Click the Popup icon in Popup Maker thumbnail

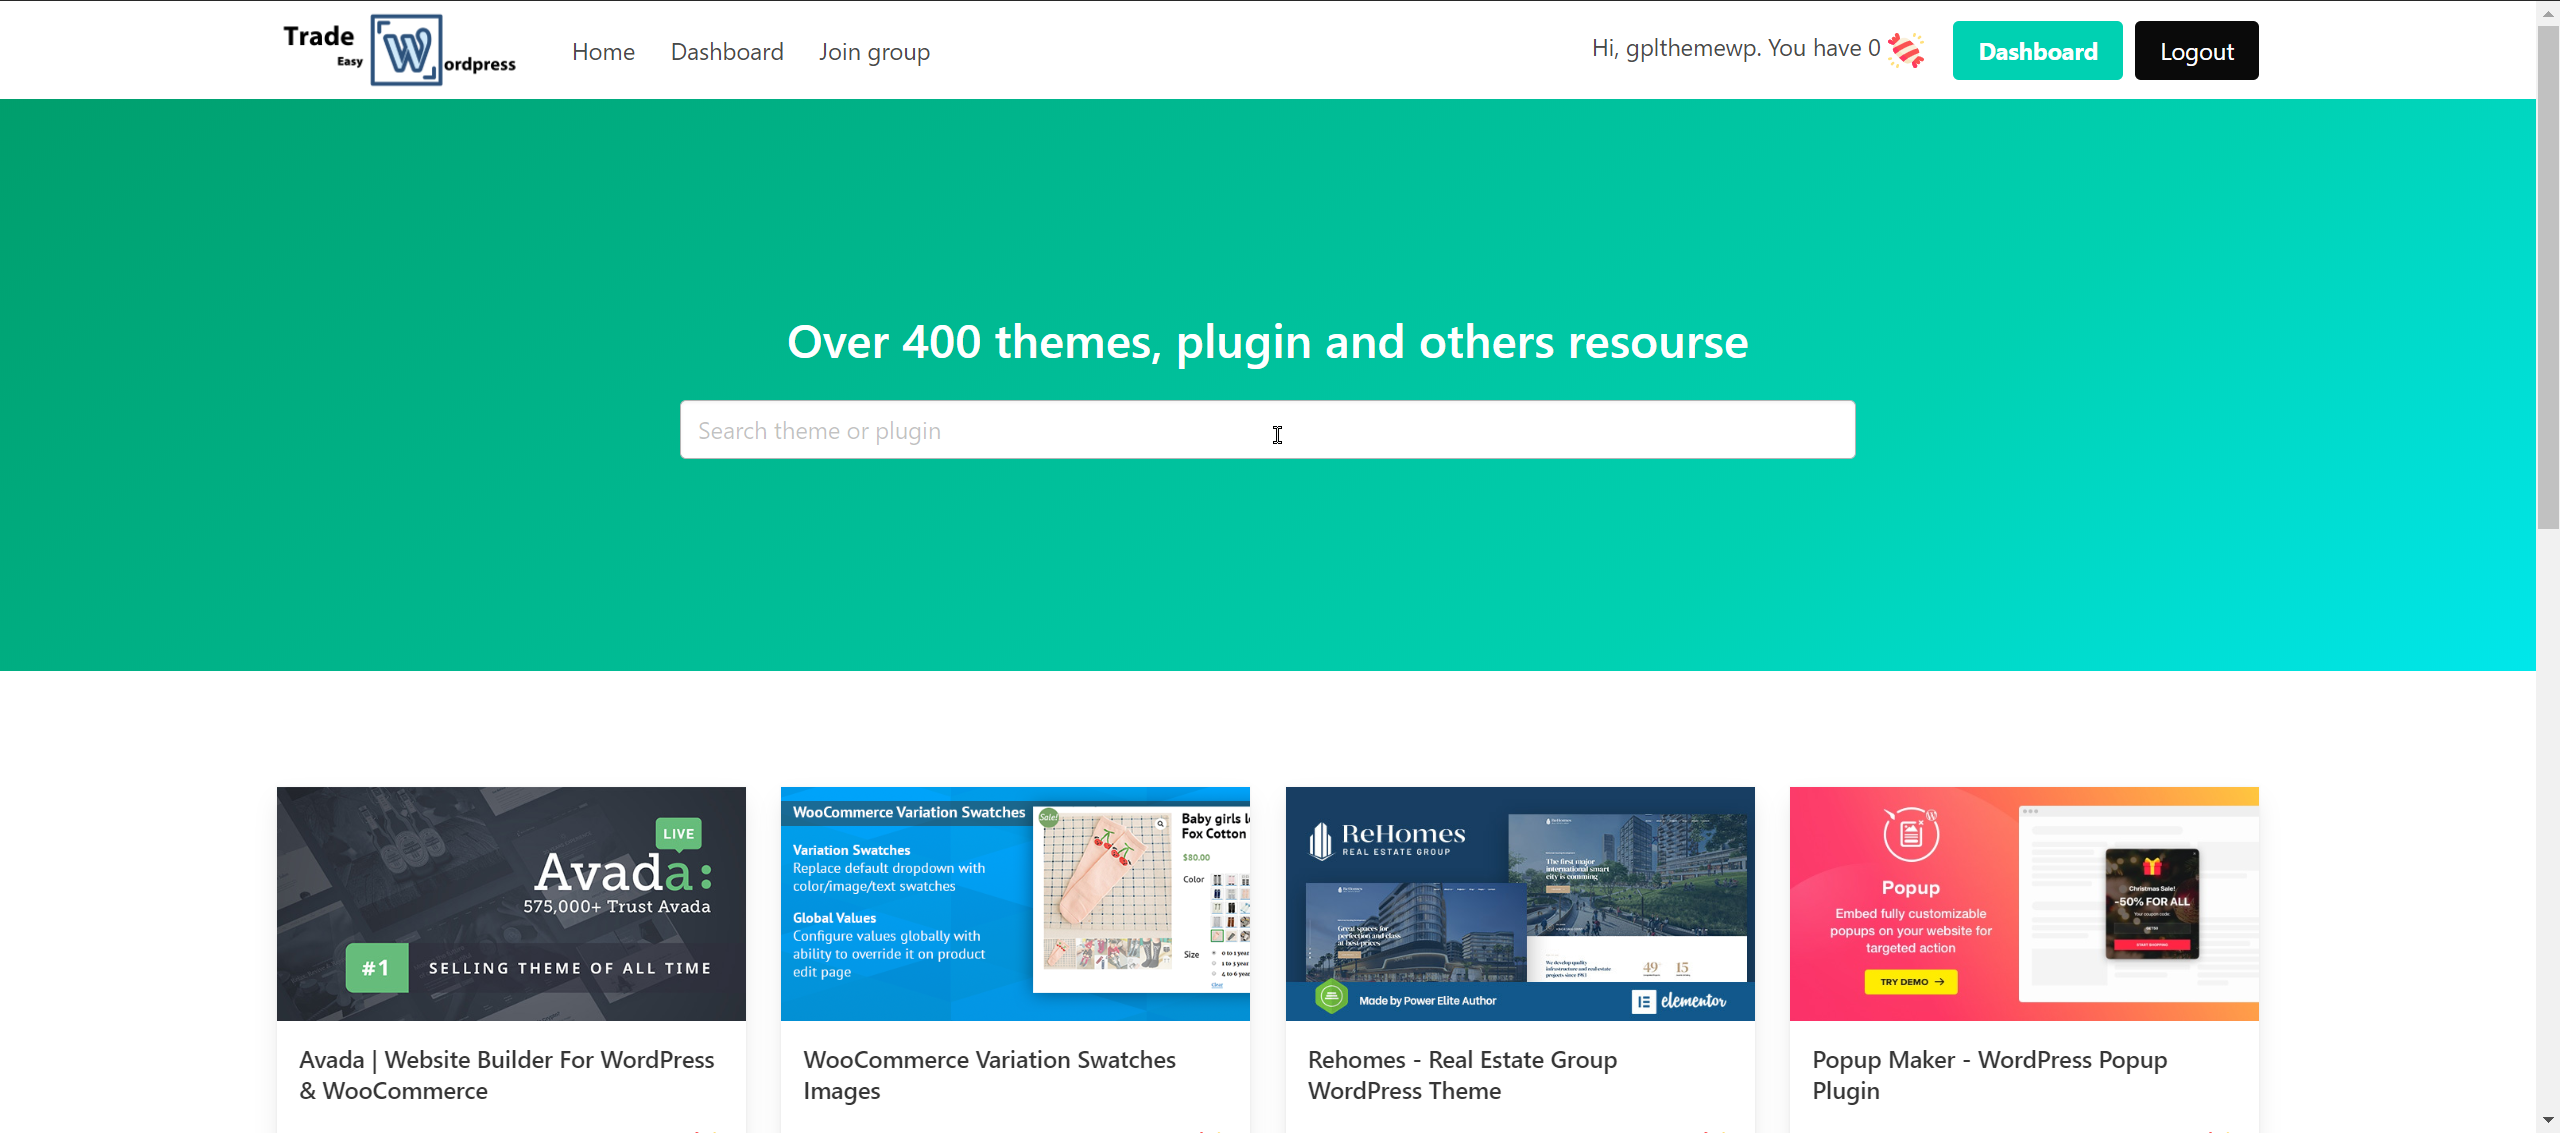[x=1910, y=835]
